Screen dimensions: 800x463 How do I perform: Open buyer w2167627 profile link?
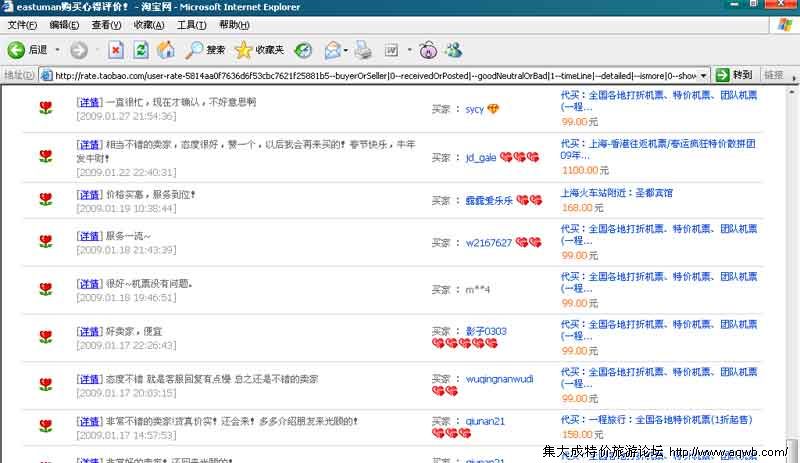(488, 242)
